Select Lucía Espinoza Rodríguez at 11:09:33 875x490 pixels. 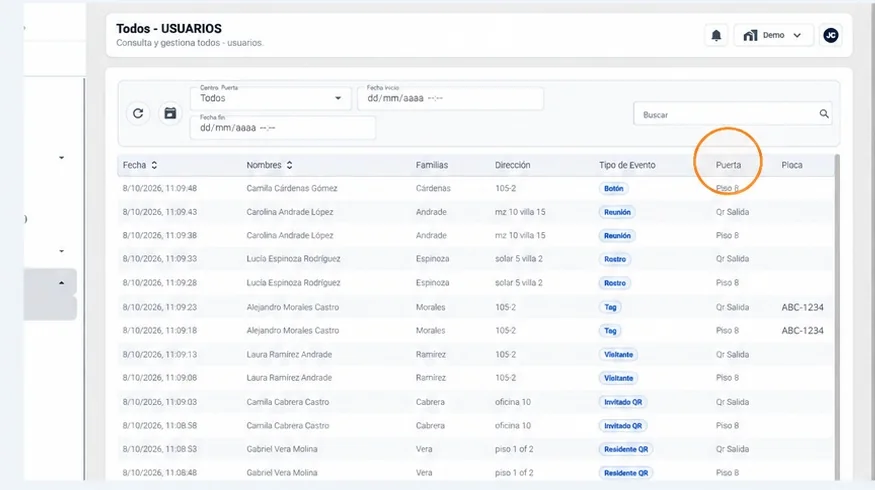click(x=293, y=258)
